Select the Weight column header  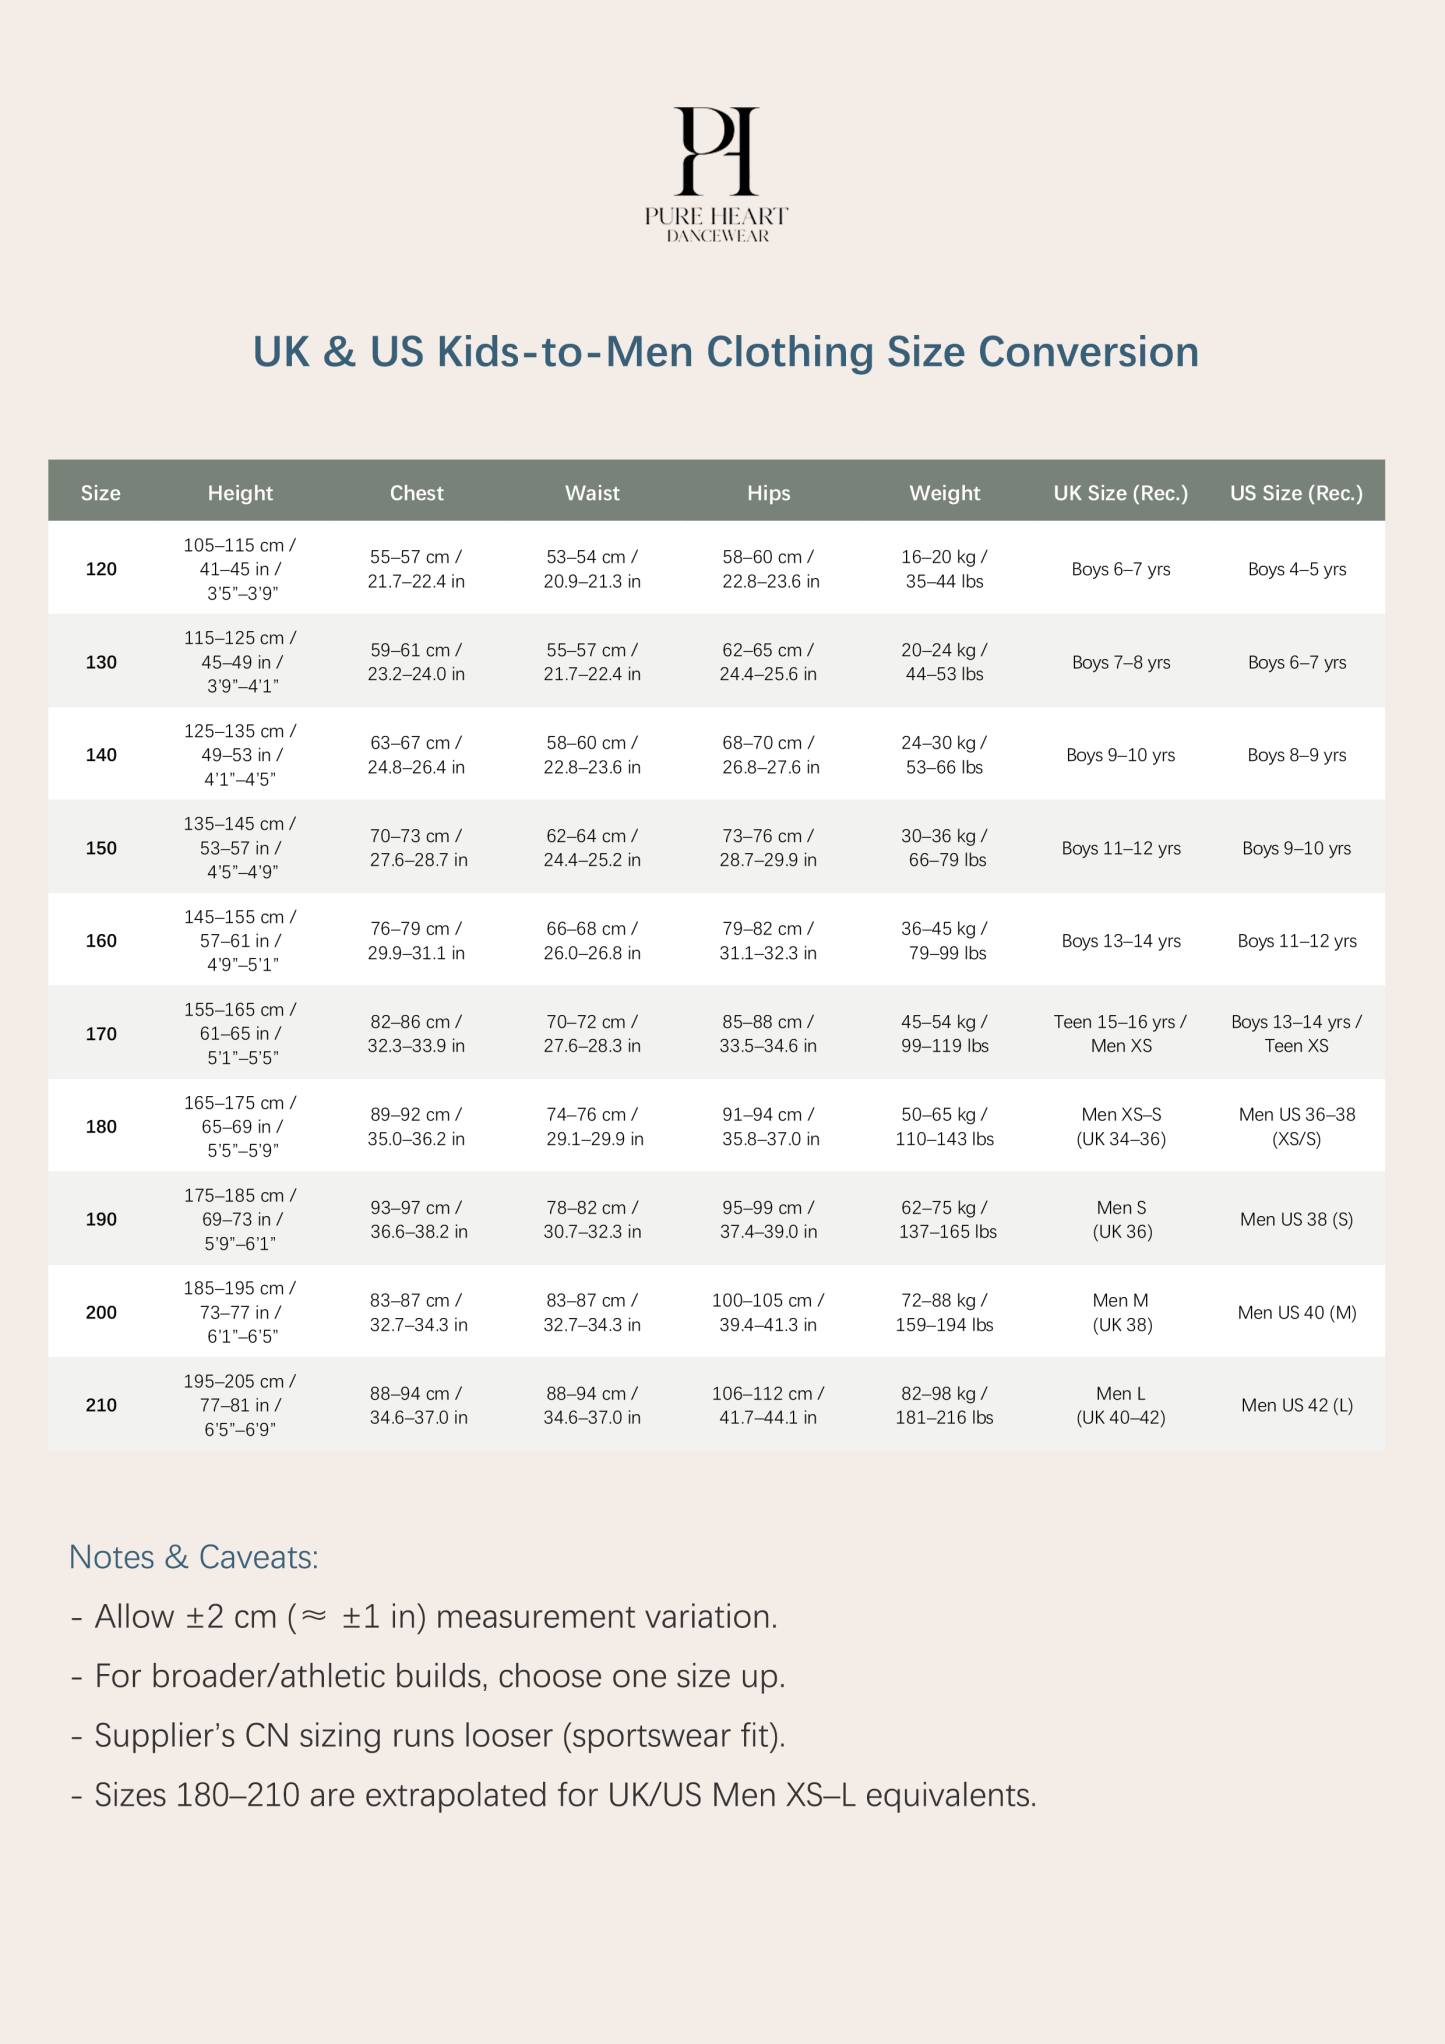click(944, 493)
